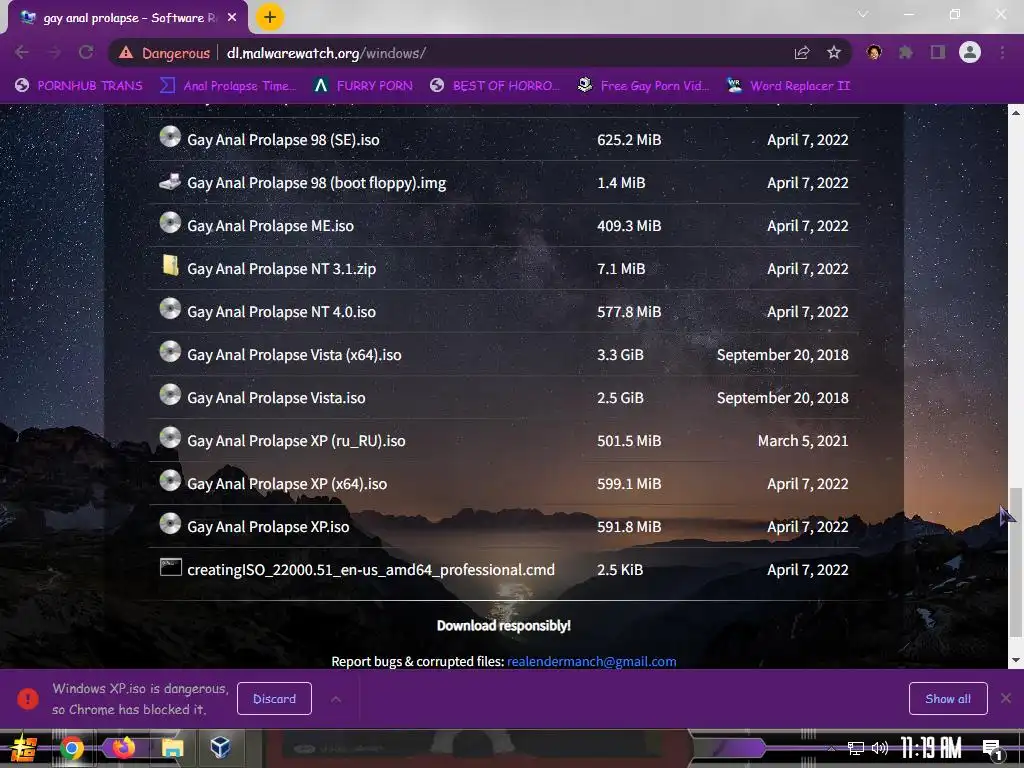Image resolution: width=1024 pixels, height=768 pixels.
Task: Share this page using the share icon
Action: pyautogui.click(x=802, y=53)
